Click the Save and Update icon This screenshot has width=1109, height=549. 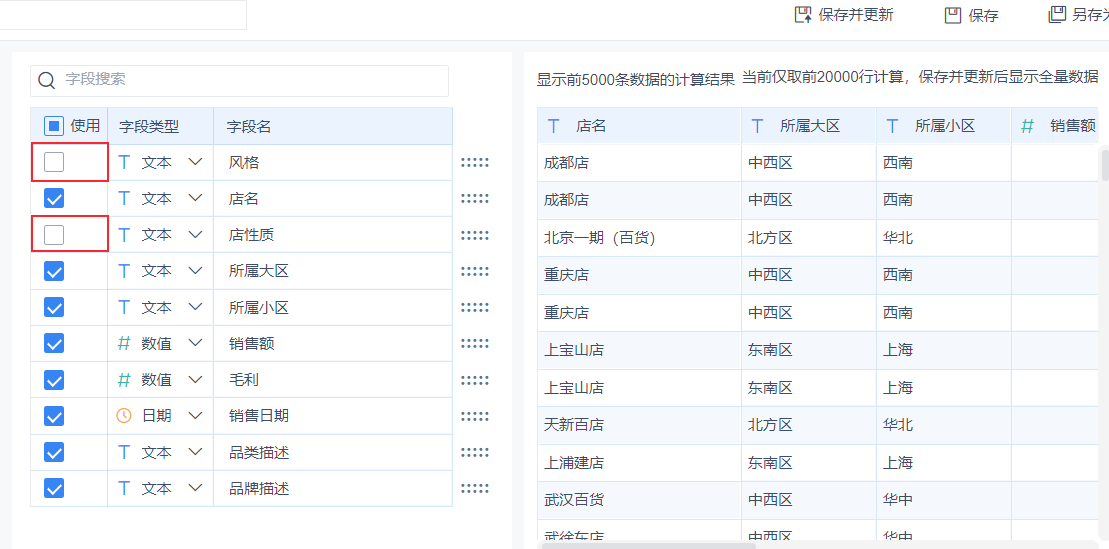pyautogui.click(x=803, y=15)
